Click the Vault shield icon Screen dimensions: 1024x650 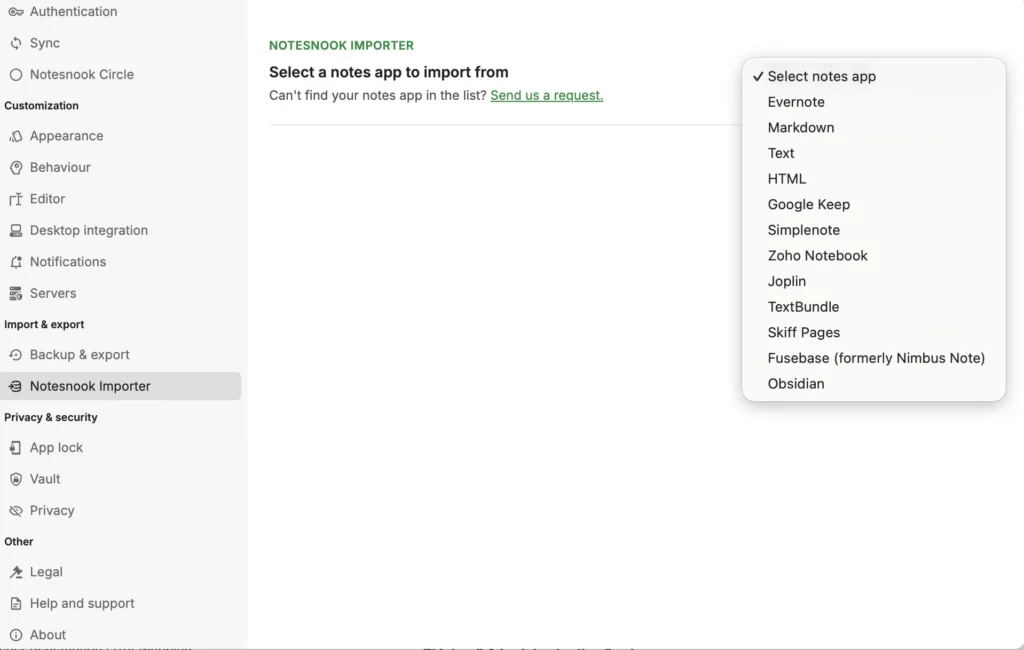(x=16, y=479)
